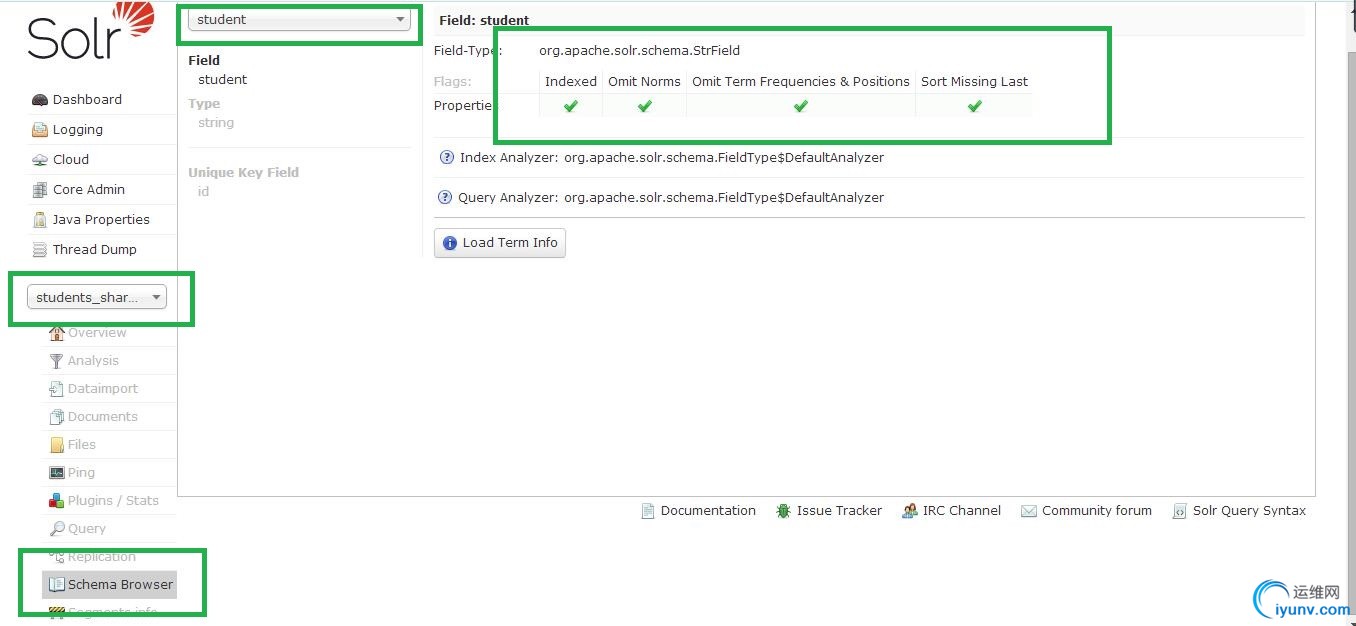
Task: Click the Sort Missing Last checkmark
Action: pos(975,106)
